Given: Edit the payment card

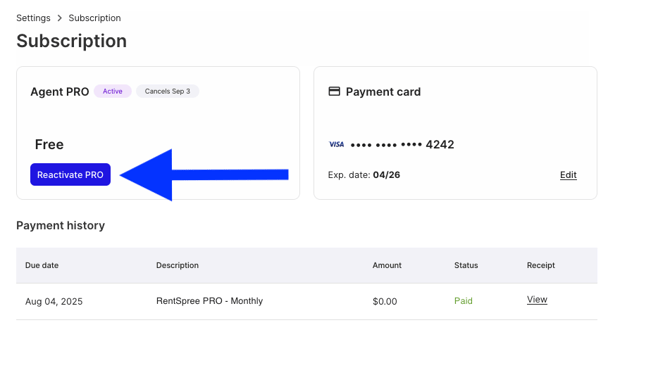Looking at the screenshot, I should pyautogui.click(x=568, y=175).
